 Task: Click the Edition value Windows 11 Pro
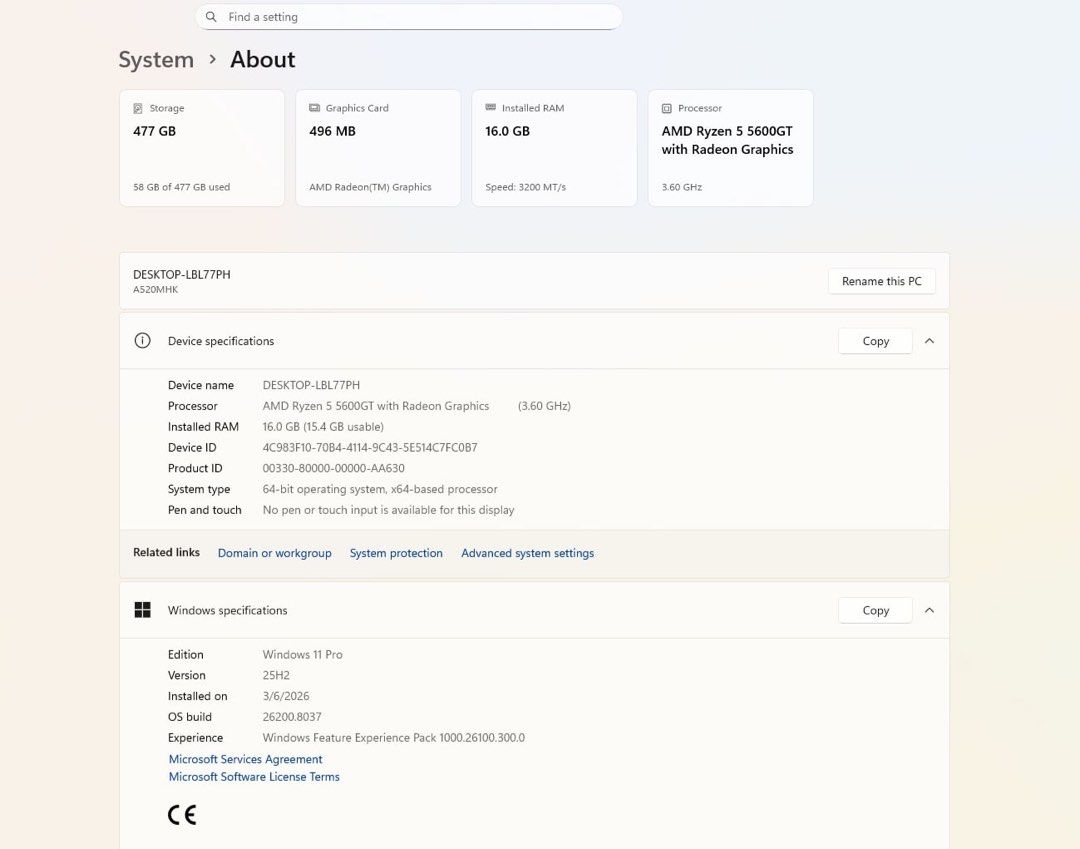pyautogui.click(x=302, y=655)
